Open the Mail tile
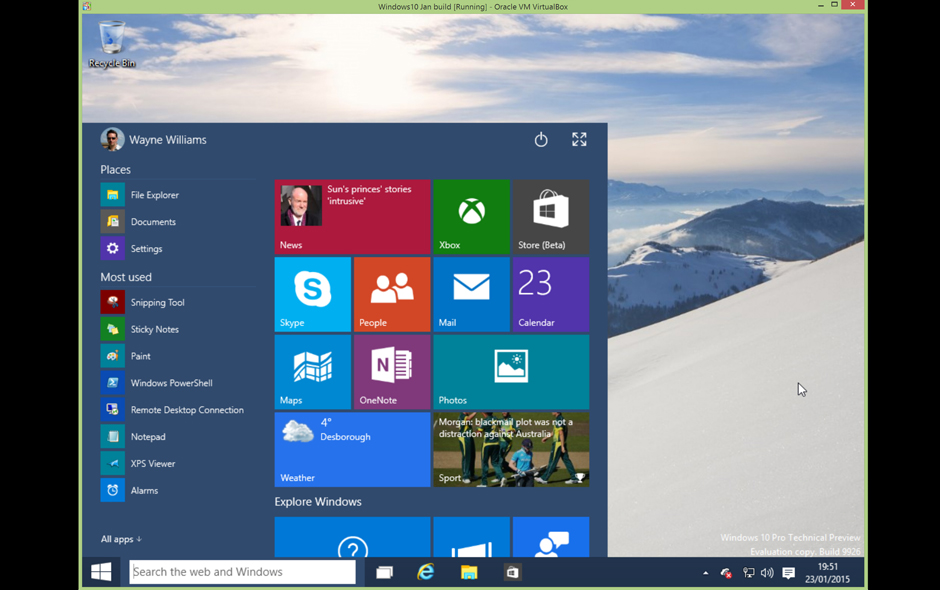 pos(471,294)
